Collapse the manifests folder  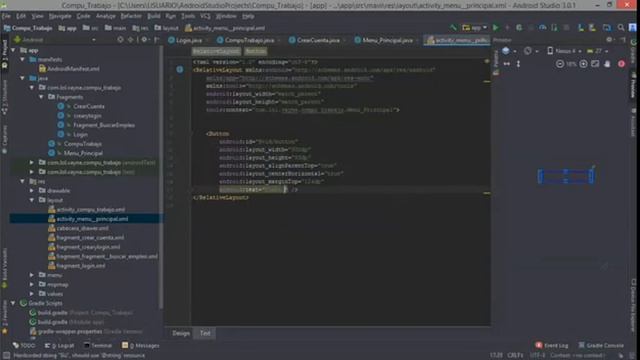point(22,59)
